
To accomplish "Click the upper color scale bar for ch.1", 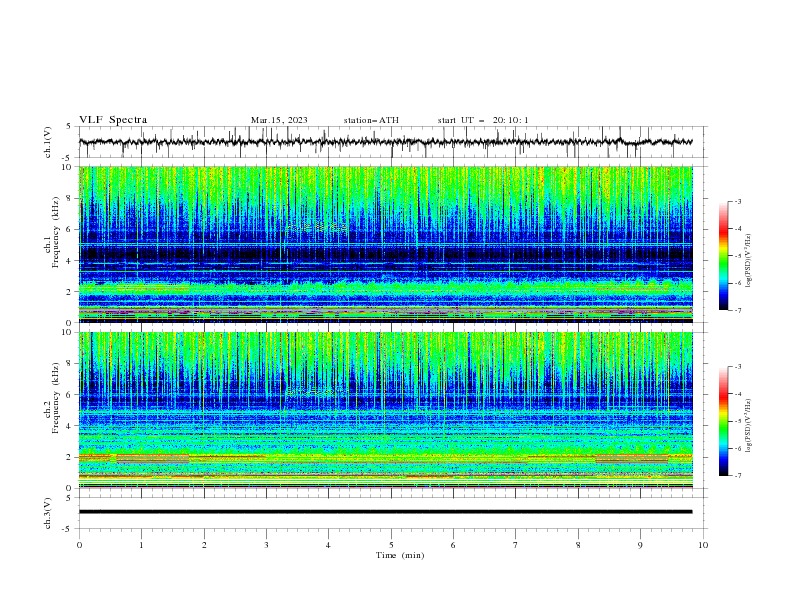I will [724, 255].
